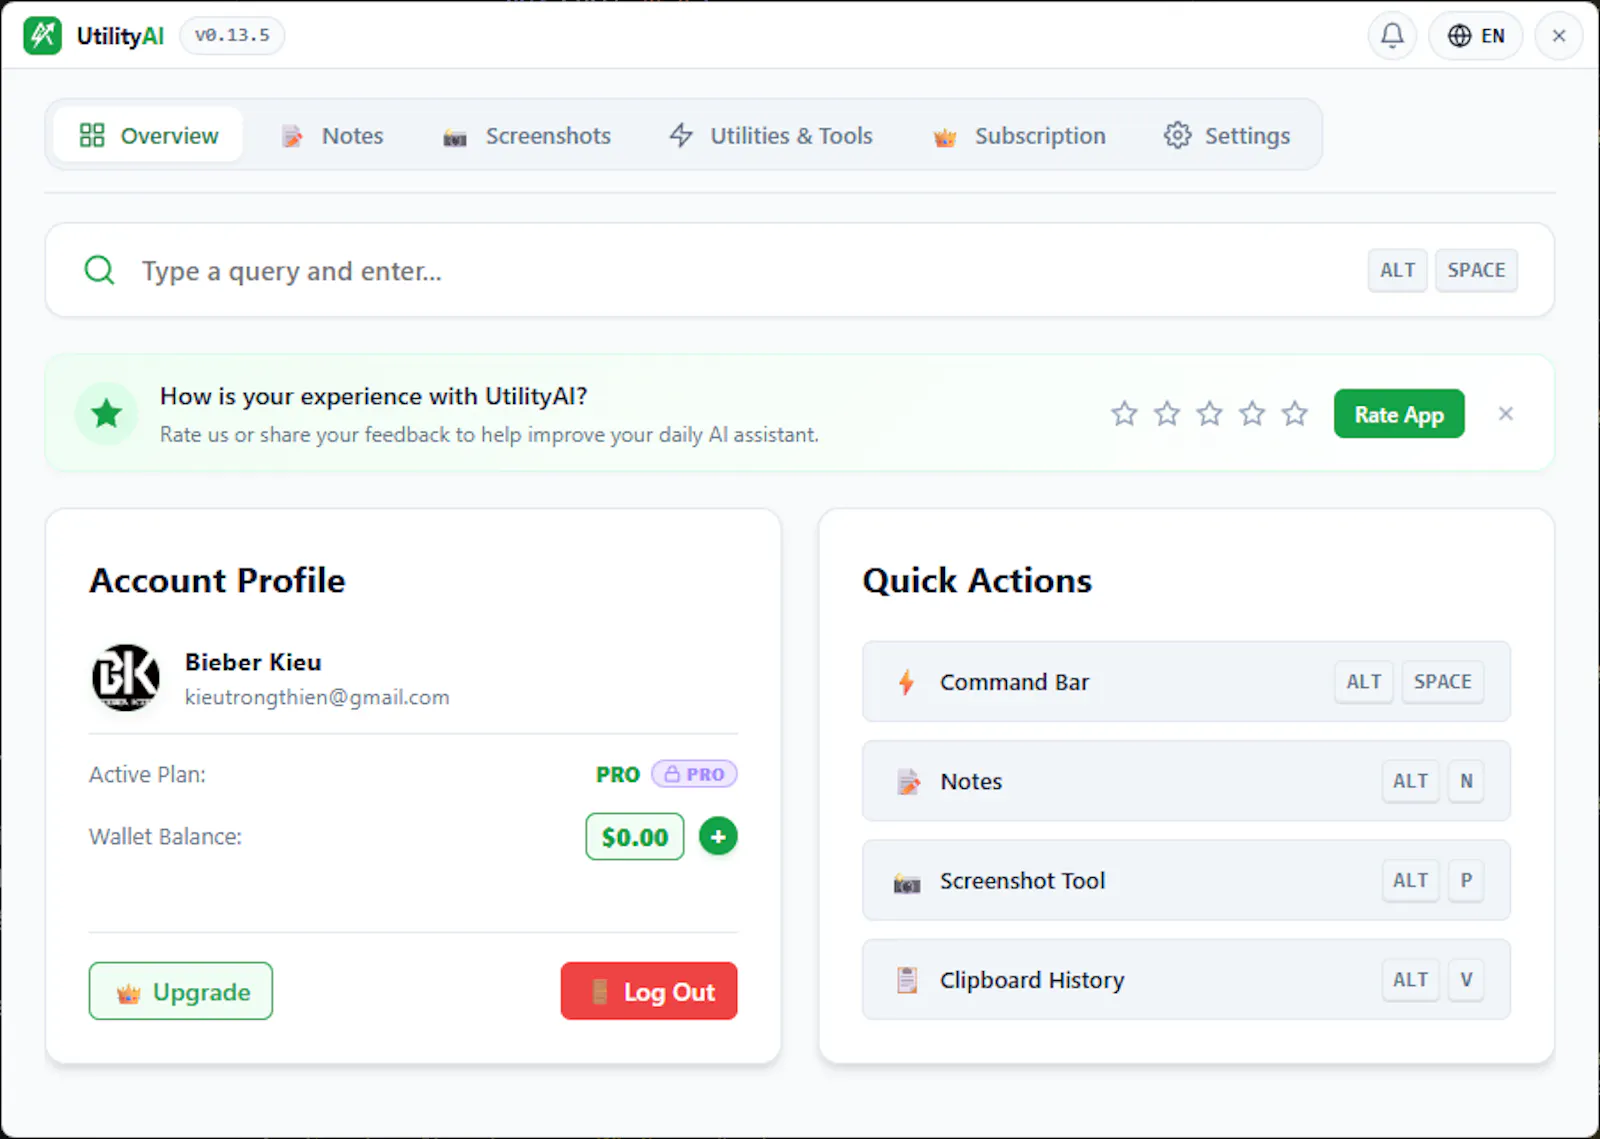This screenshot has width=1600, height=1139.
Task: Click the v0.13.5 version badge
Action: click(232, 36)
